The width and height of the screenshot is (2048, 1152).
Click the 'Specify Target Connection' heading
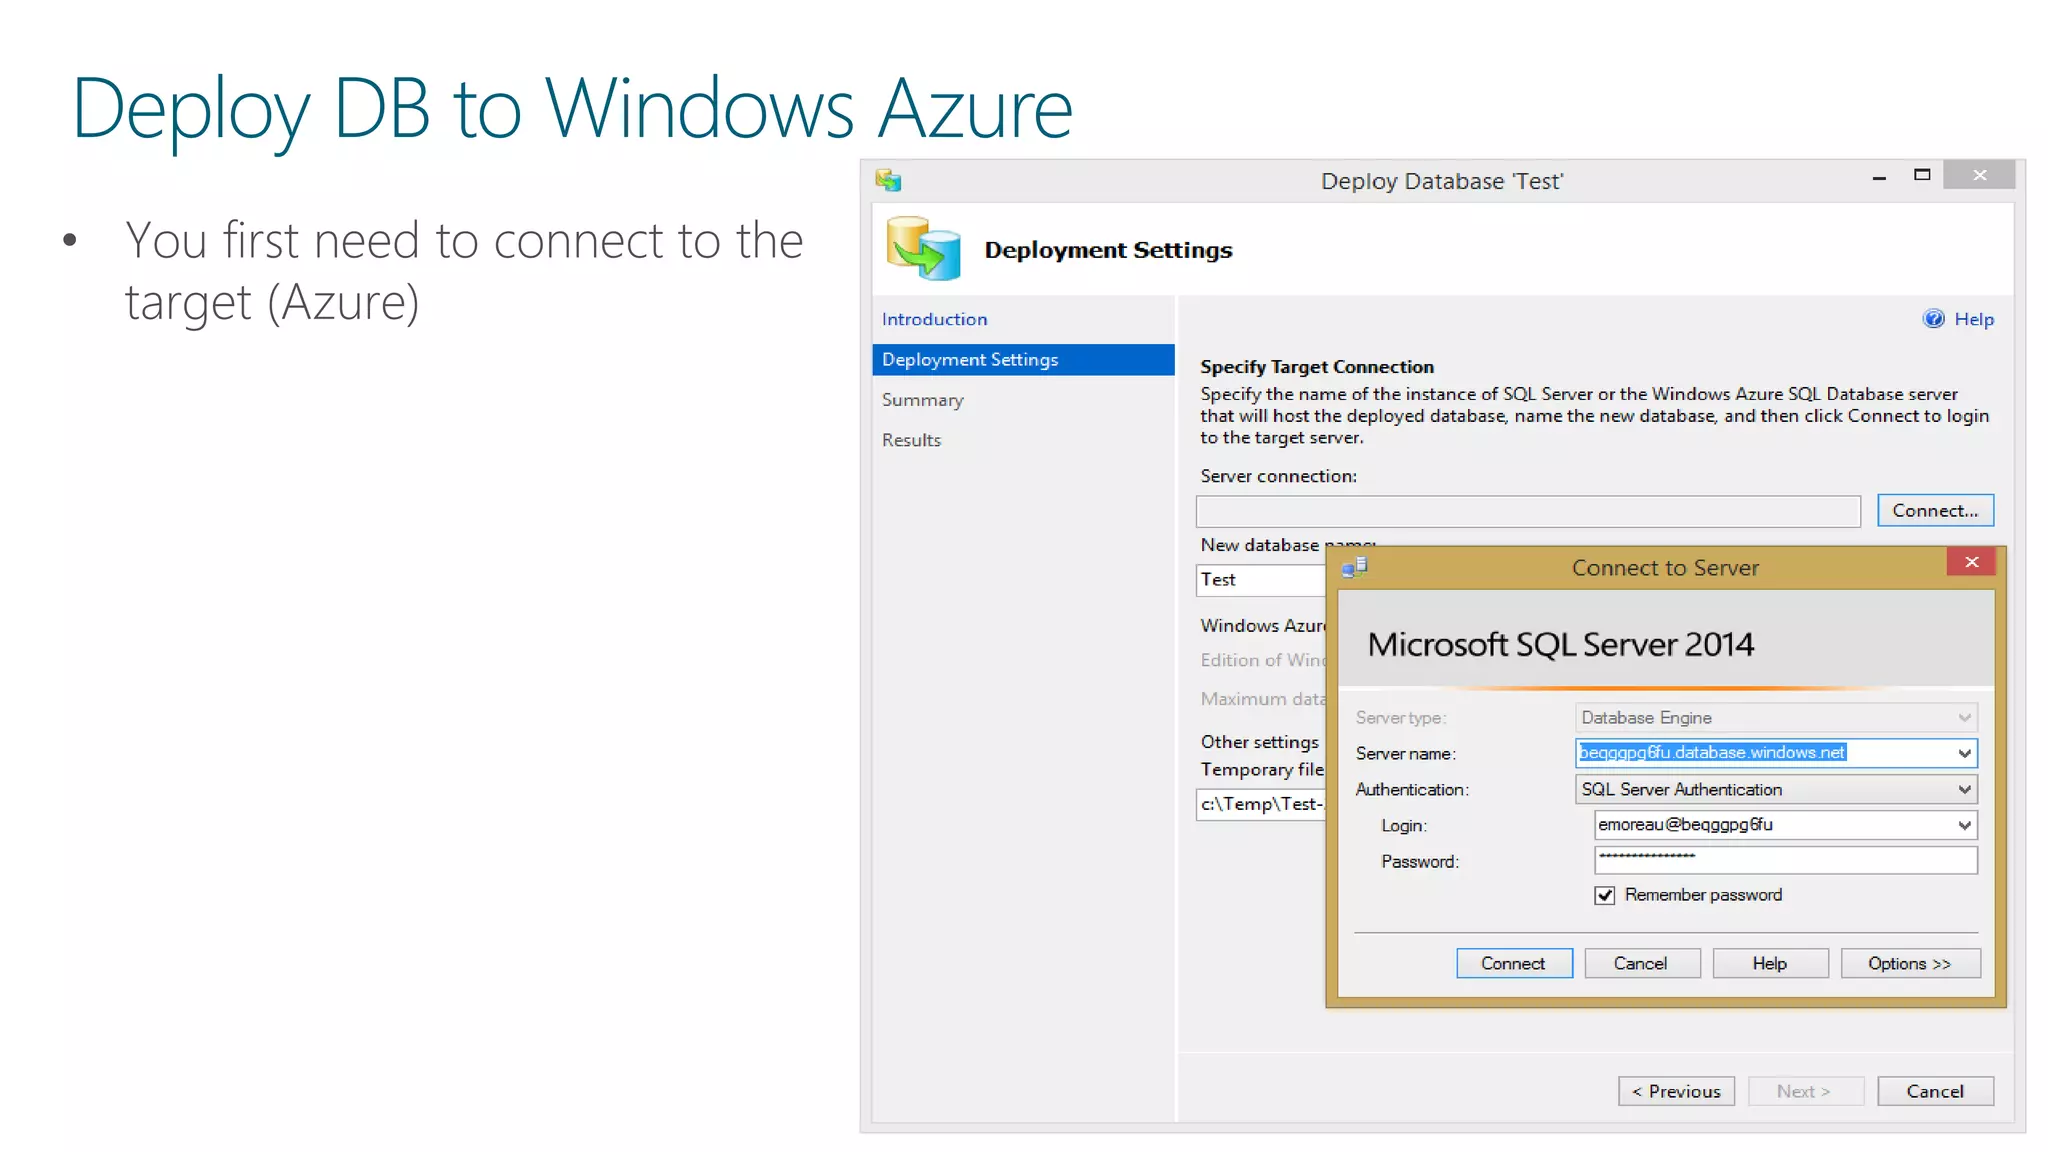click(1317, 367)
